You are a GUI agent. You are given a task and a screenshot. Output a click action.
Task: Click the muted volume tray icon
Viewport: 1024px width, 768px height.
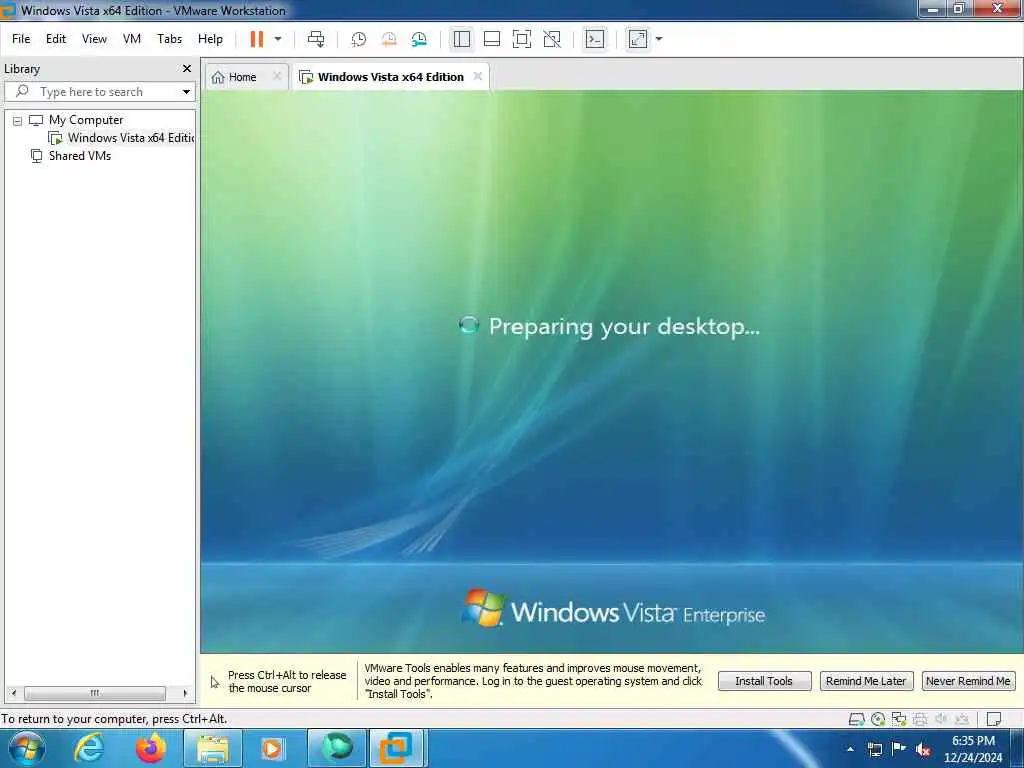pos(923,750)
